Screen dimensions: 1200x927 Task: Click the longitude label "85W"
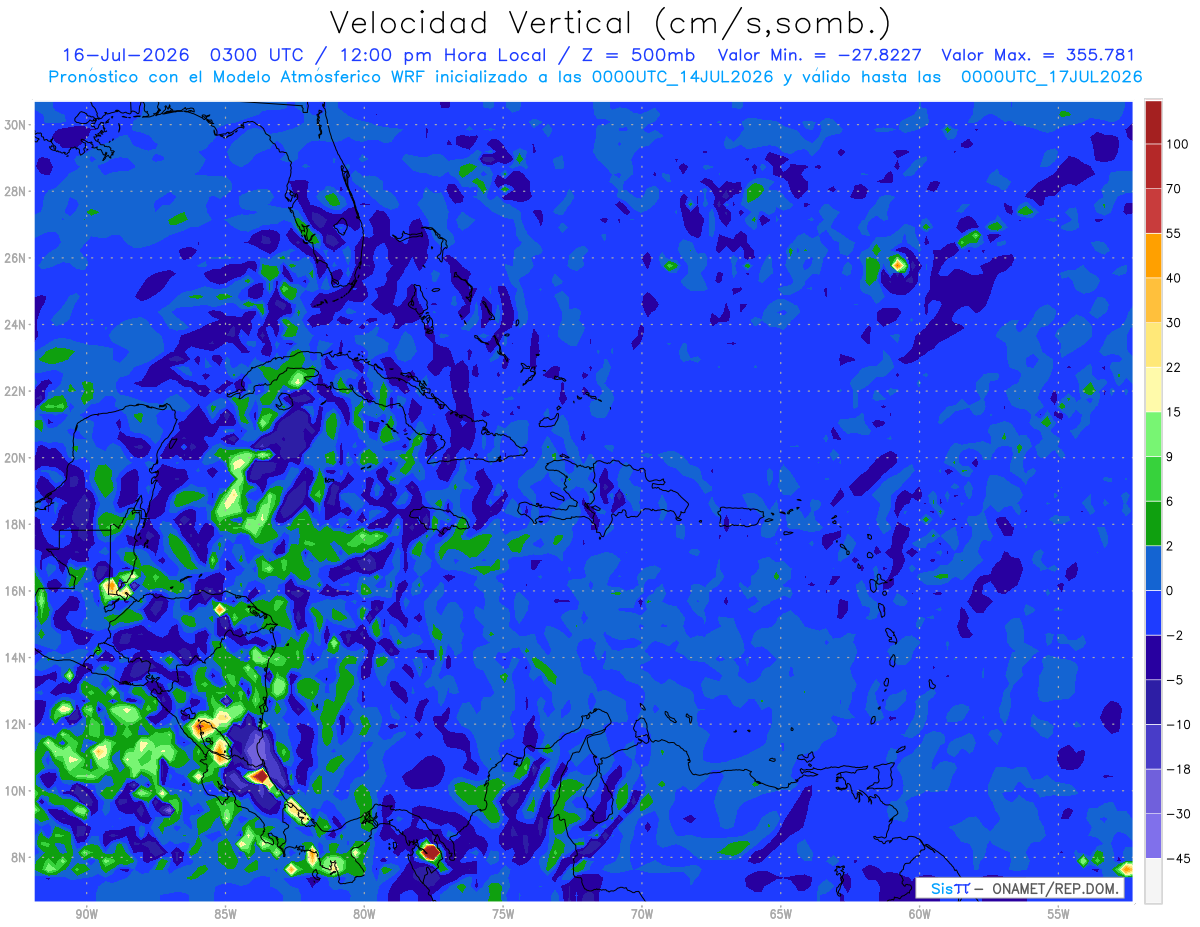pyautogui.click(x=225, y=914)
